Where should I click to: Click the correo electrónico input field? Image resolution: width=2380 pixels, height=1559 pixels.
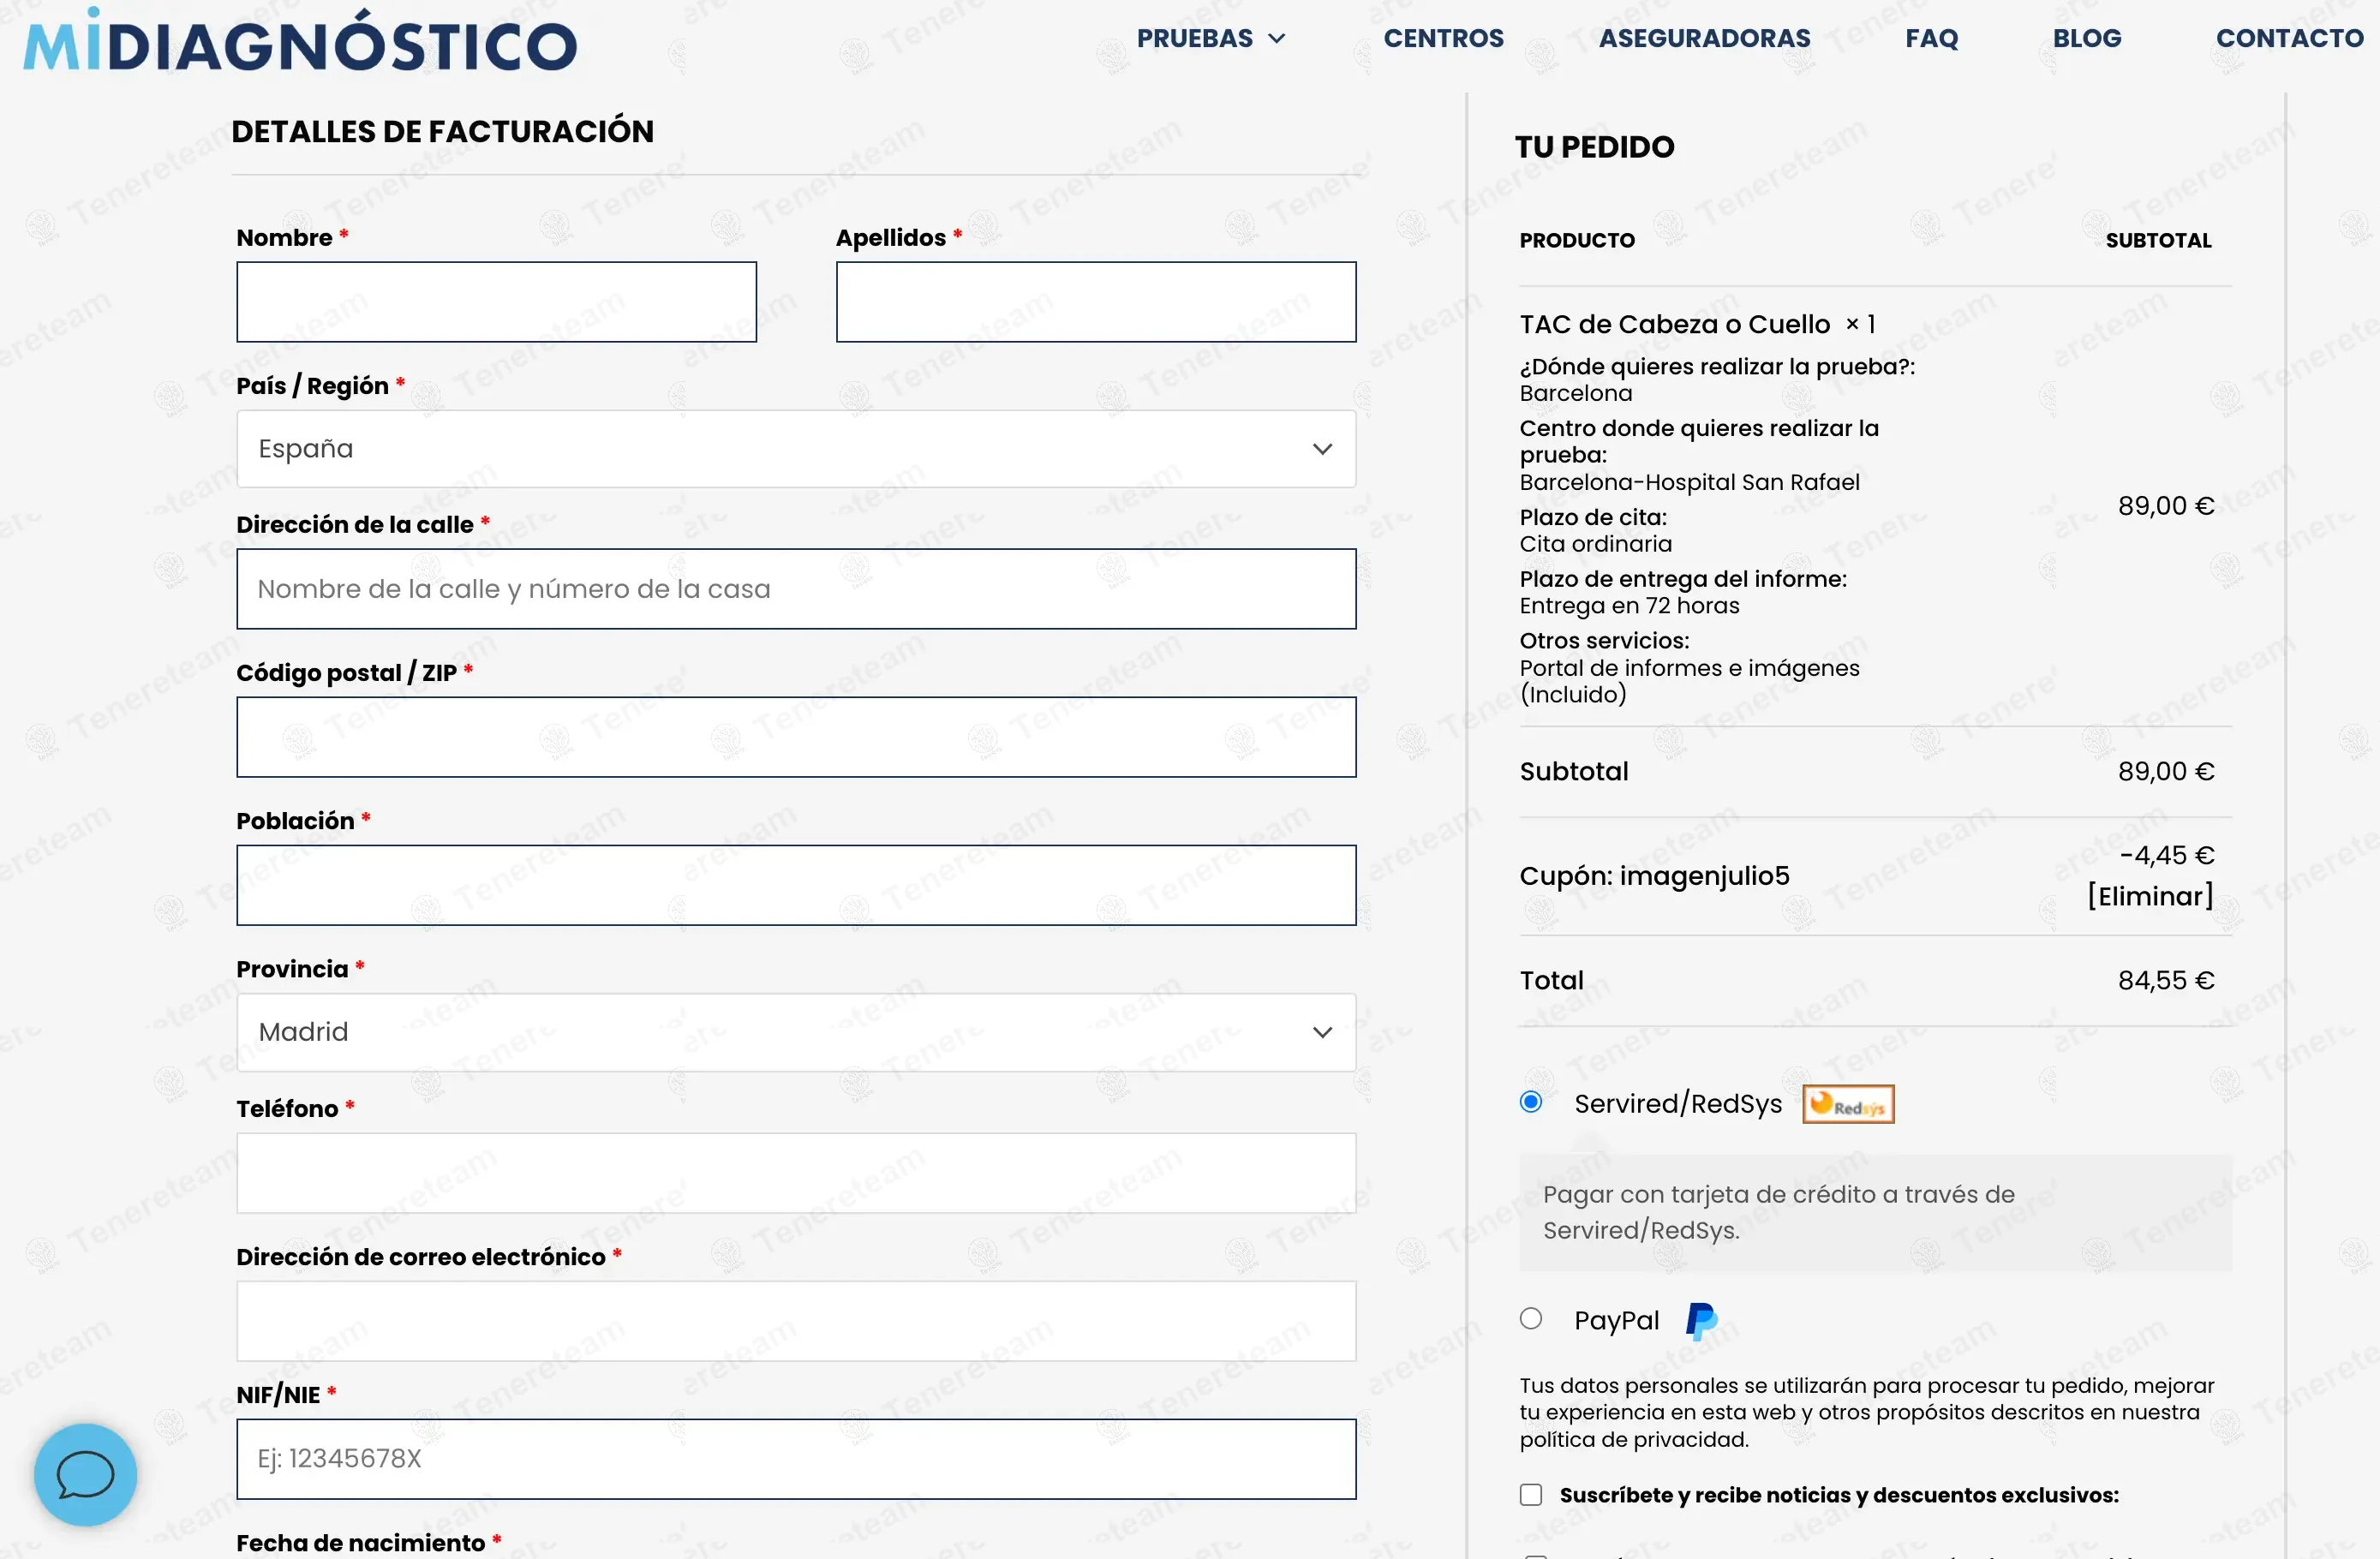pyautogui.click(x=796, y=1321)
